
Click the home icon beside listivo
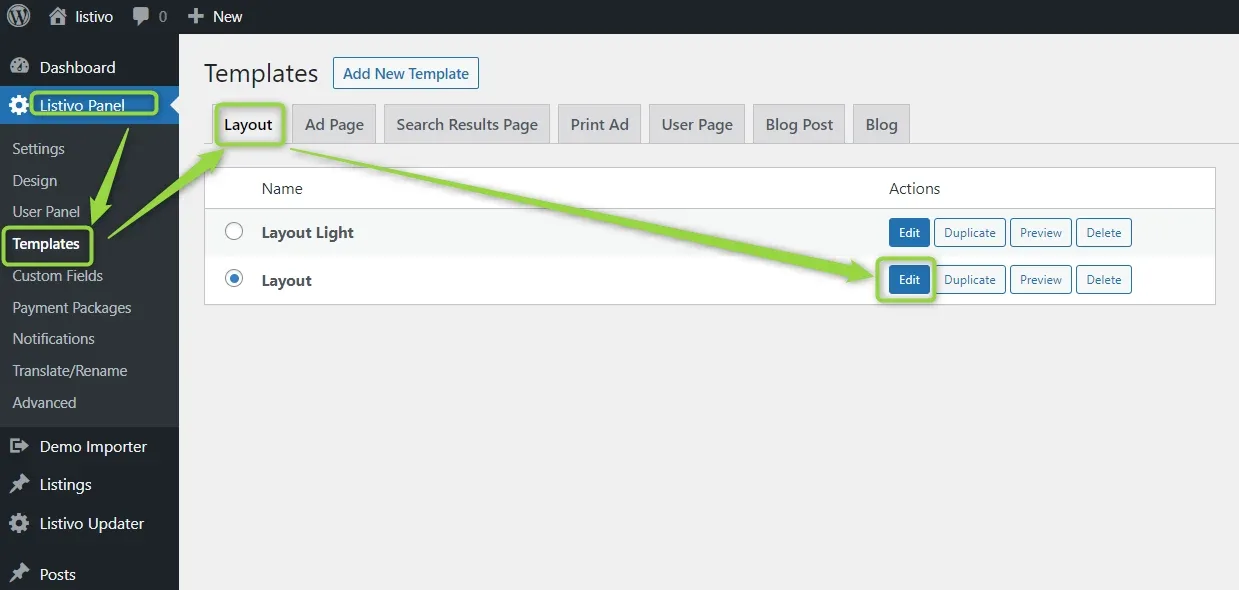point(58,16)
